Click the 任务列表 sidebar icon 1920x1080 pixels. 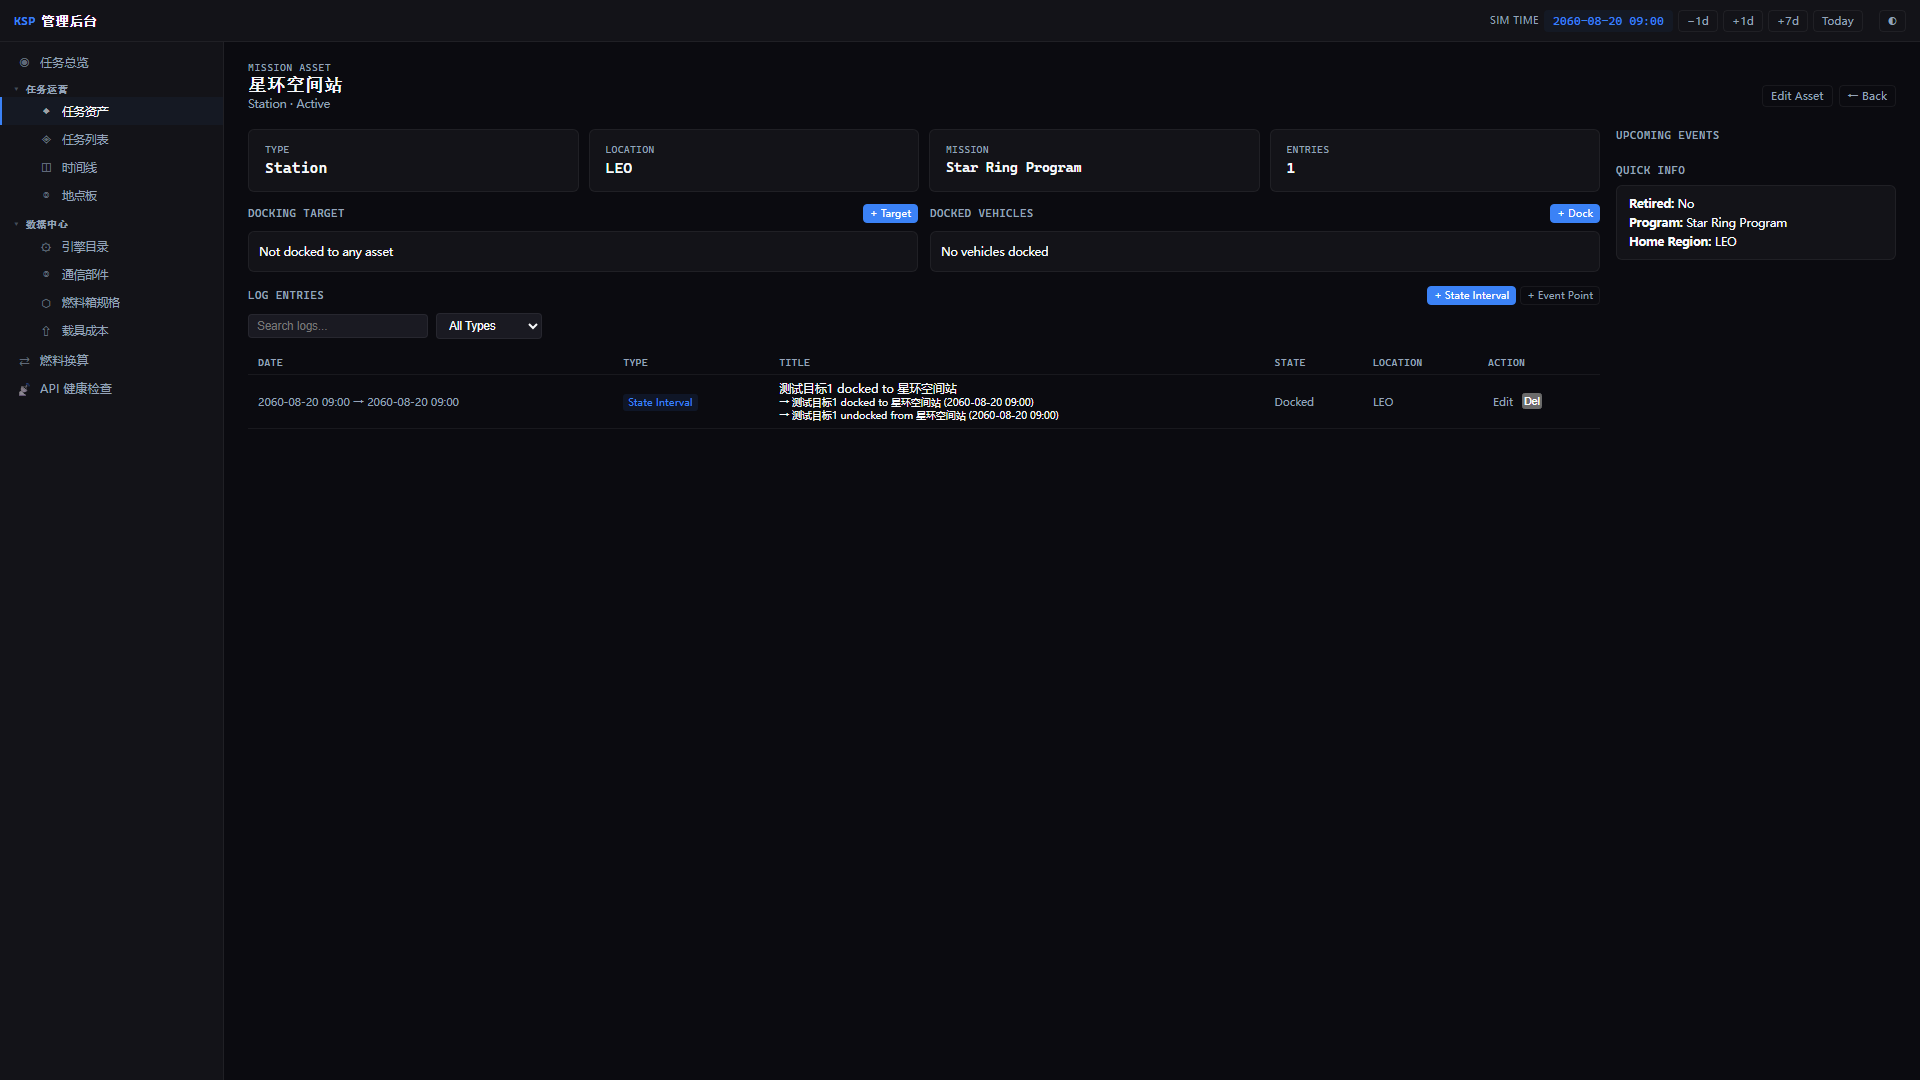46,139
